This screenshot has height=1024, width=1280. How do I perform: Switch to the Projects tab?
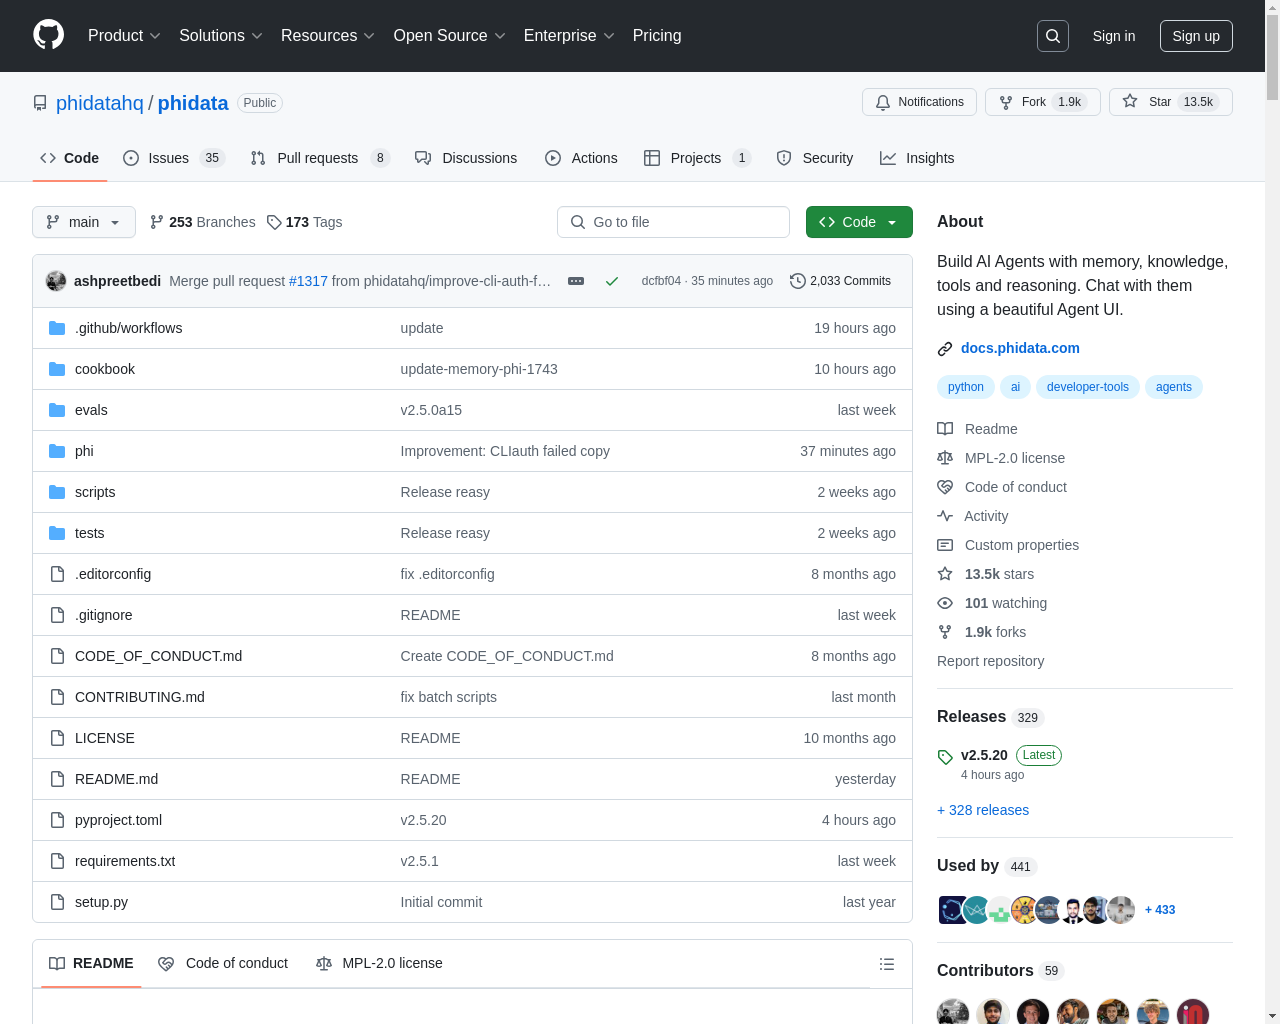click(697, 158)
